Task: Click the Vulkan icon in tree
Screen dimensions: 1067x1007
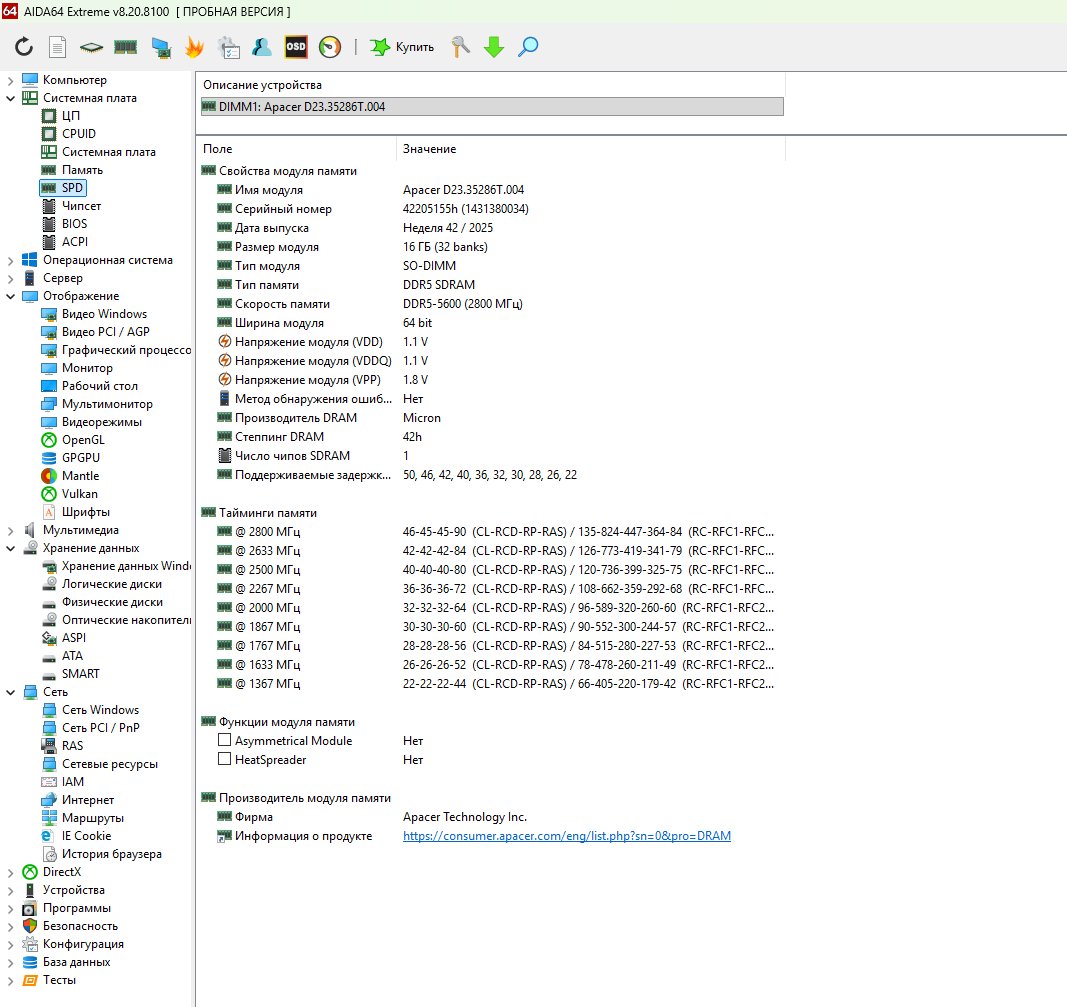Action: point(49,494)
